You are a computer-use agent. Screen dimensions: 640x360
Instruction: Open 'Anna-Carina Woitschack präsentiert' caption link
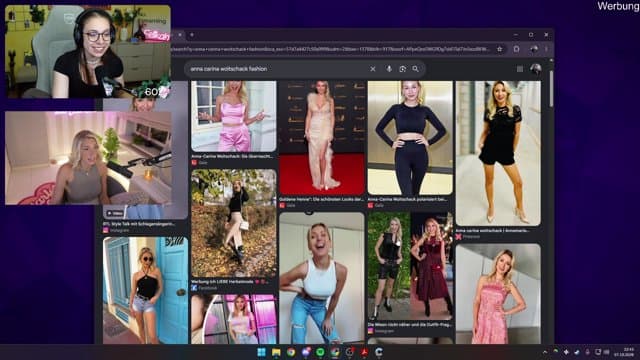[x=408, y=199]
